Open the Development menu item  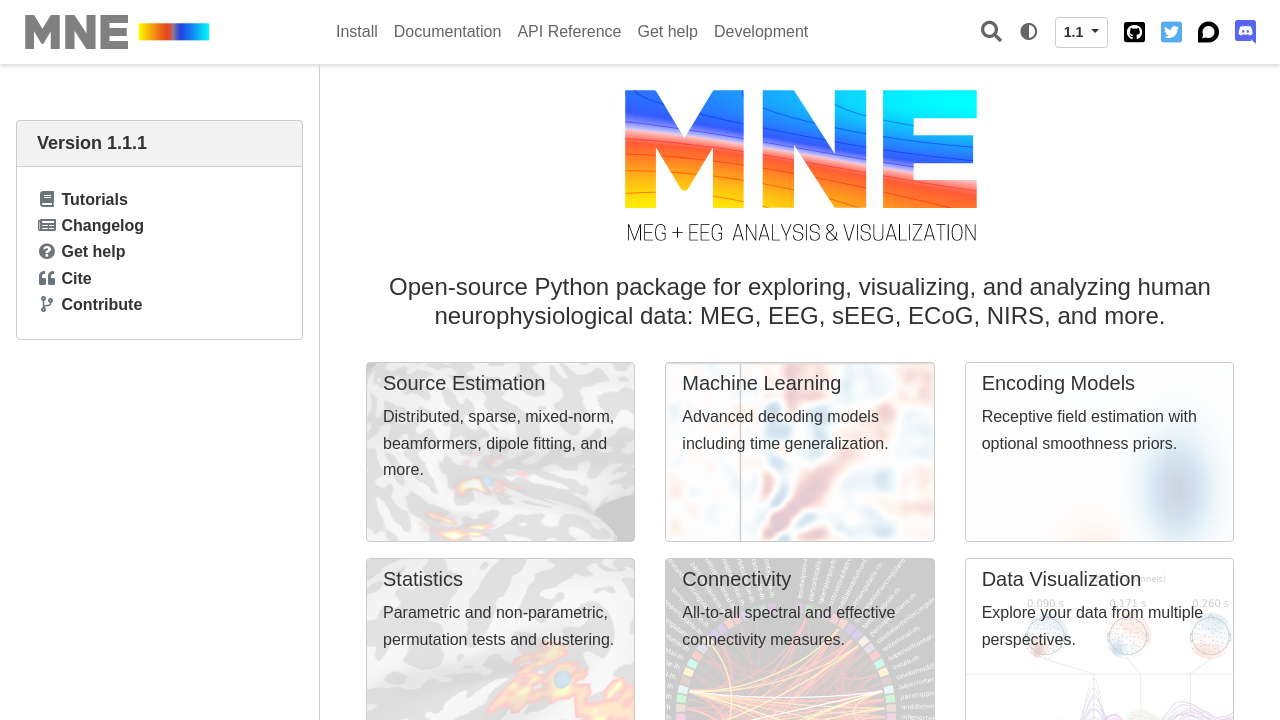tap(761, 32)
